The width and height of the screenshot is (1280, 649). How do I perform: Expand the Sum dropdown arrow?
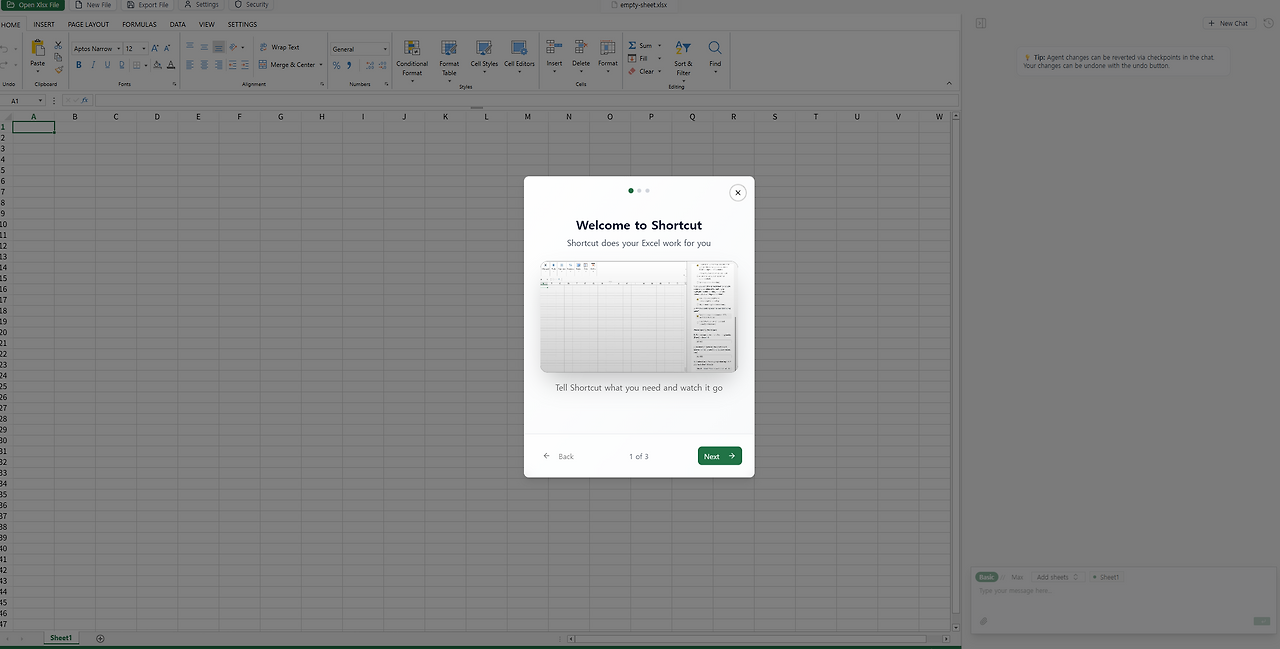pos(659,45)
